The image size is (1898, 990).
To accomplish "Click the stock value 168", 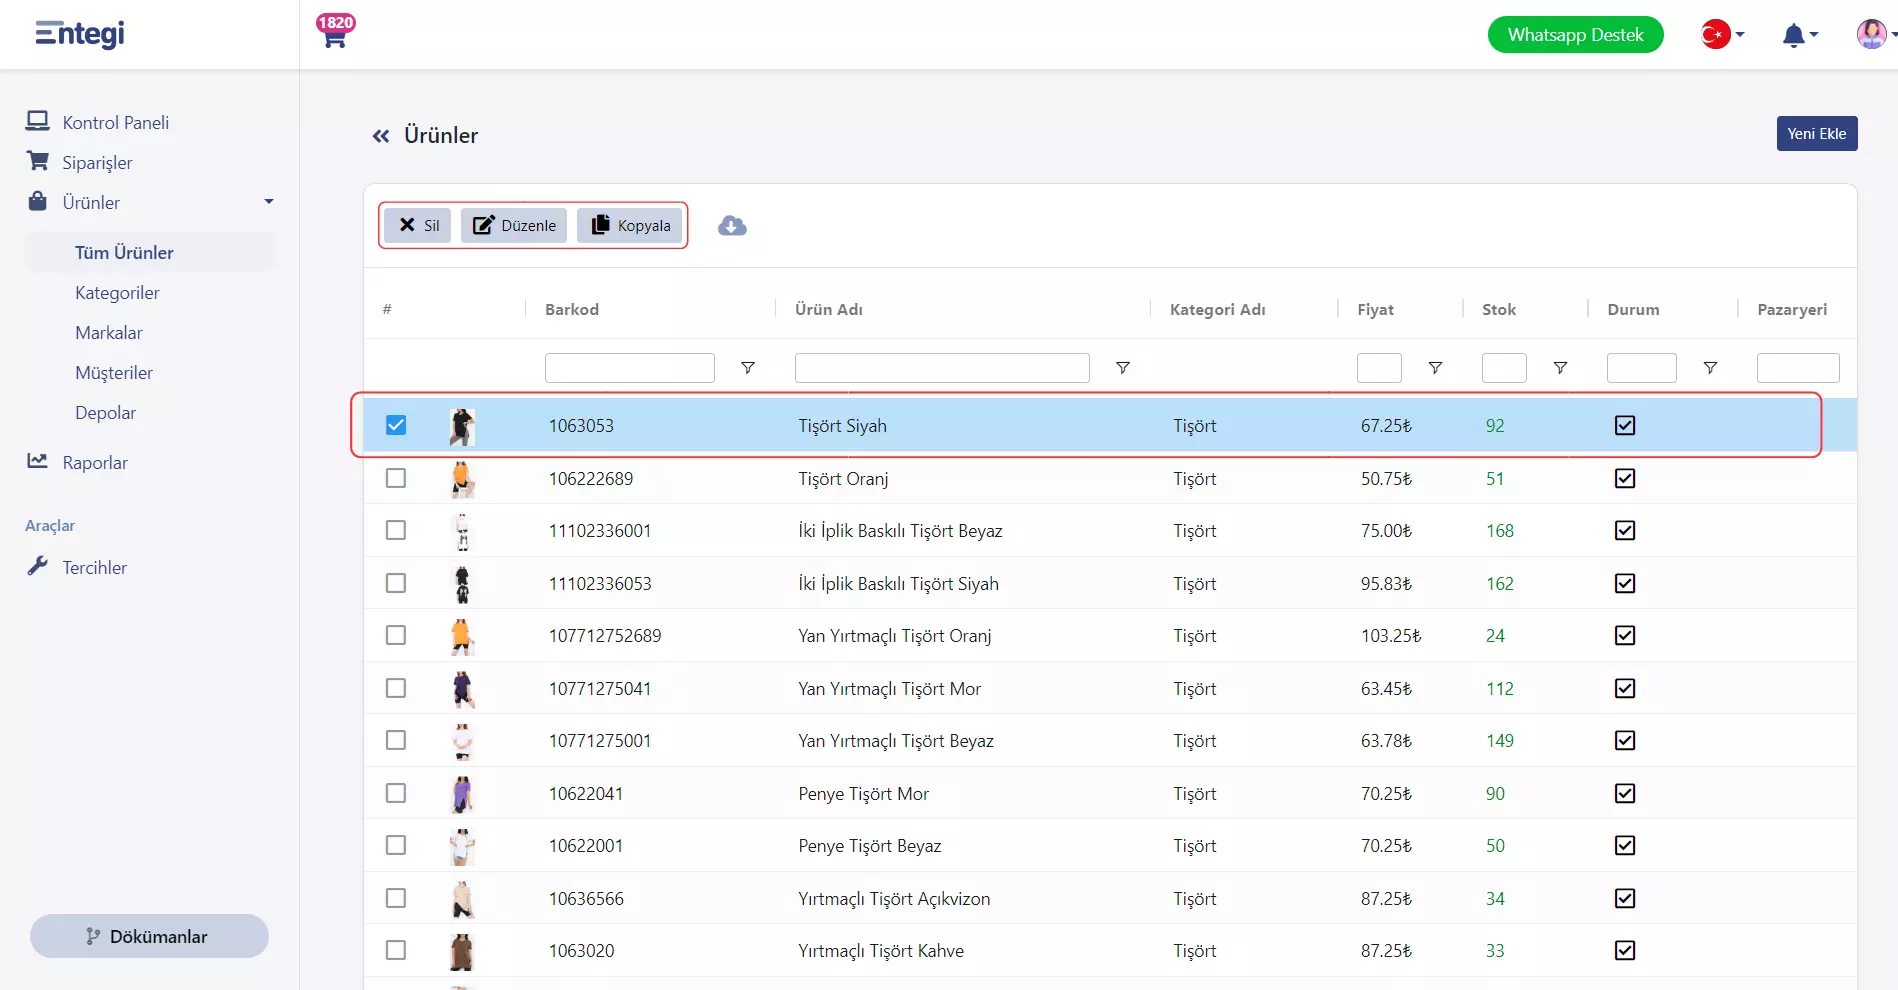I will [x=1500, y=530].
